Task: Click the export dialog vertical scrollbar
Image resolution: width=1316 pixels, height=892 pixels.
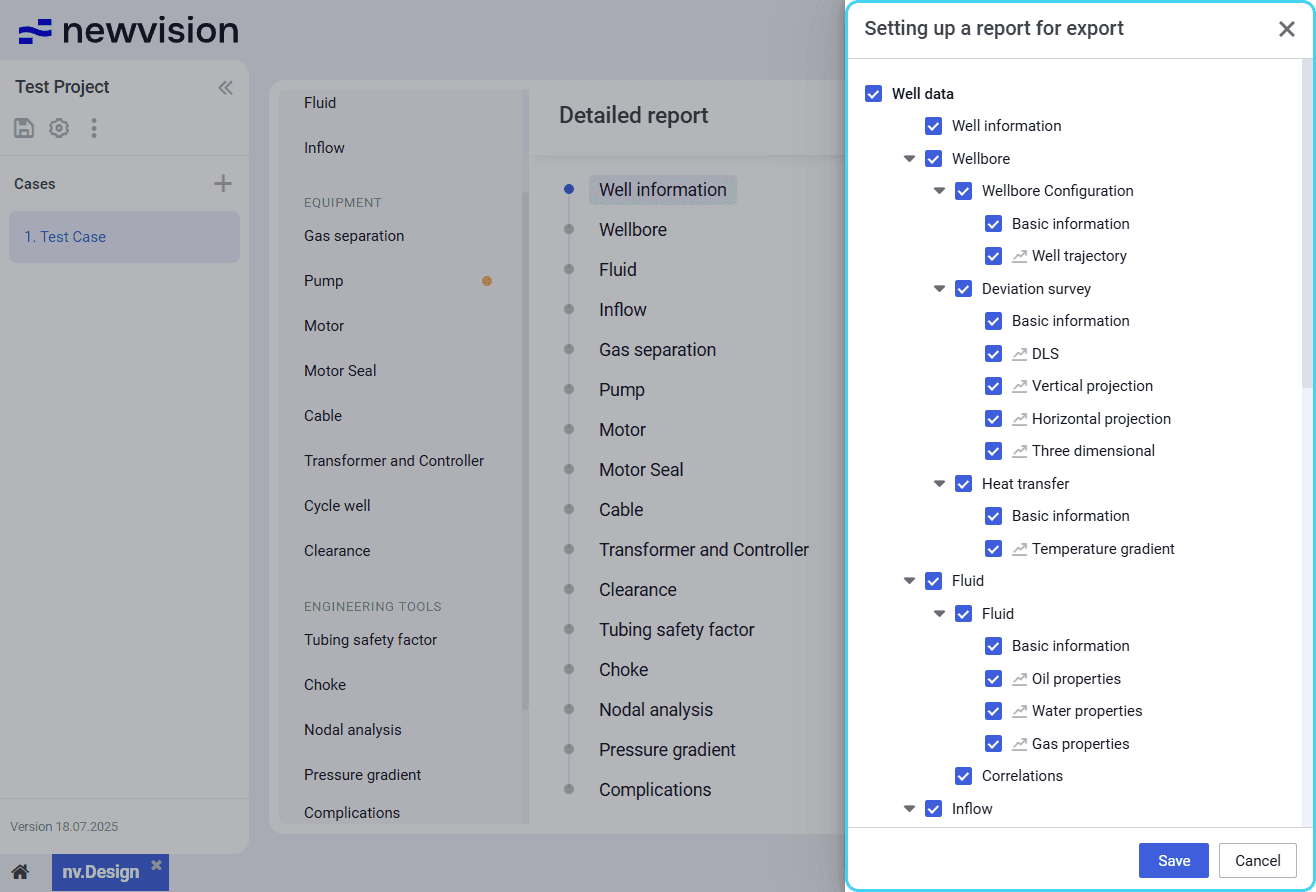Action: tap(1307, 222)
